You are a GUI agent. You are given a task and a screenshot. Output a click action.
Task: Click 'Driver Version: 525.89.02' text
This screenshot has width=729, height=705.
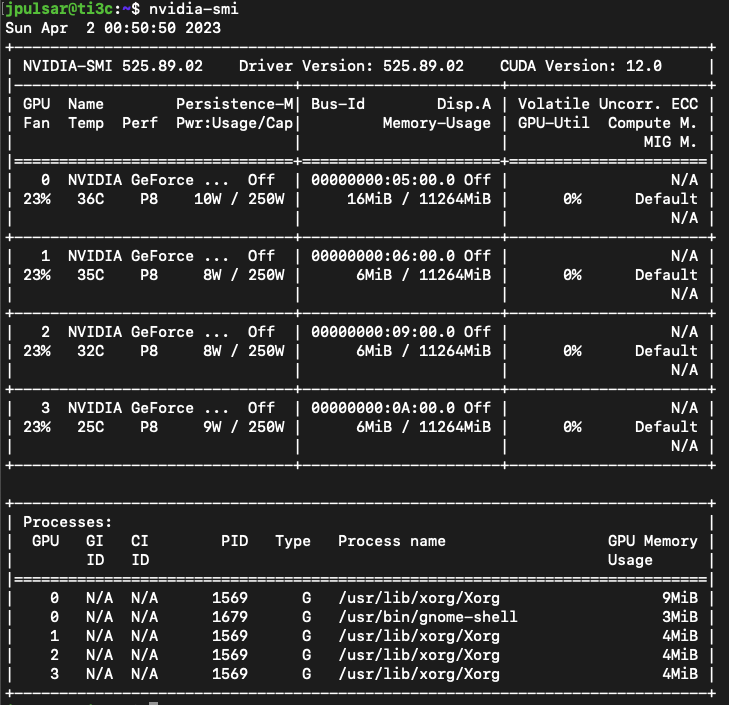(351, 66)
